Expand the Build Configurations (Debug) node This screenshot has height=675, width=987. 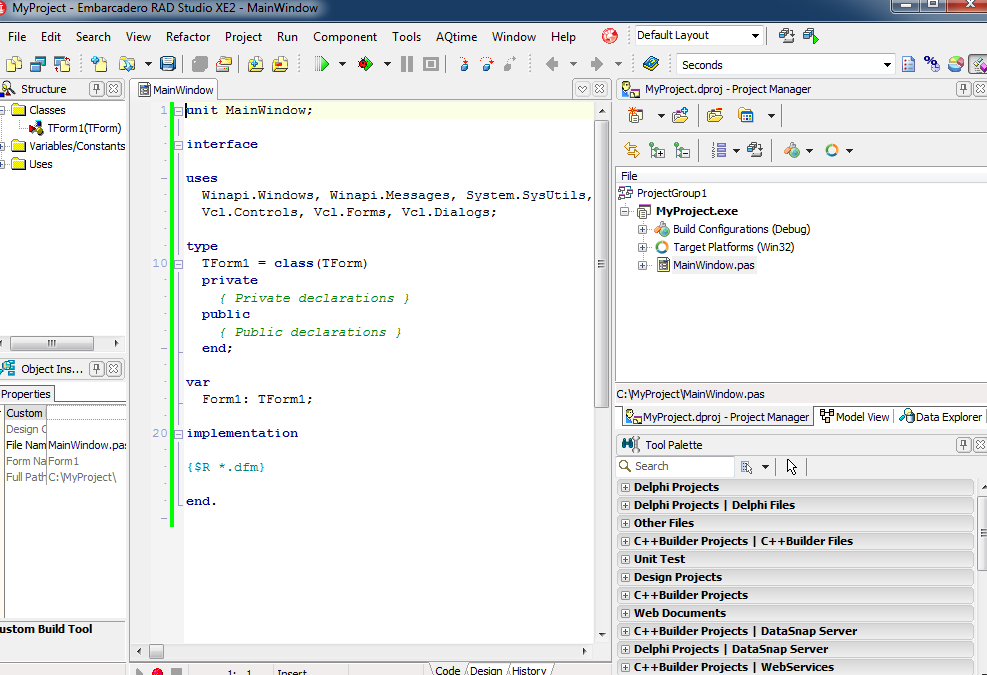pos(643,229)
